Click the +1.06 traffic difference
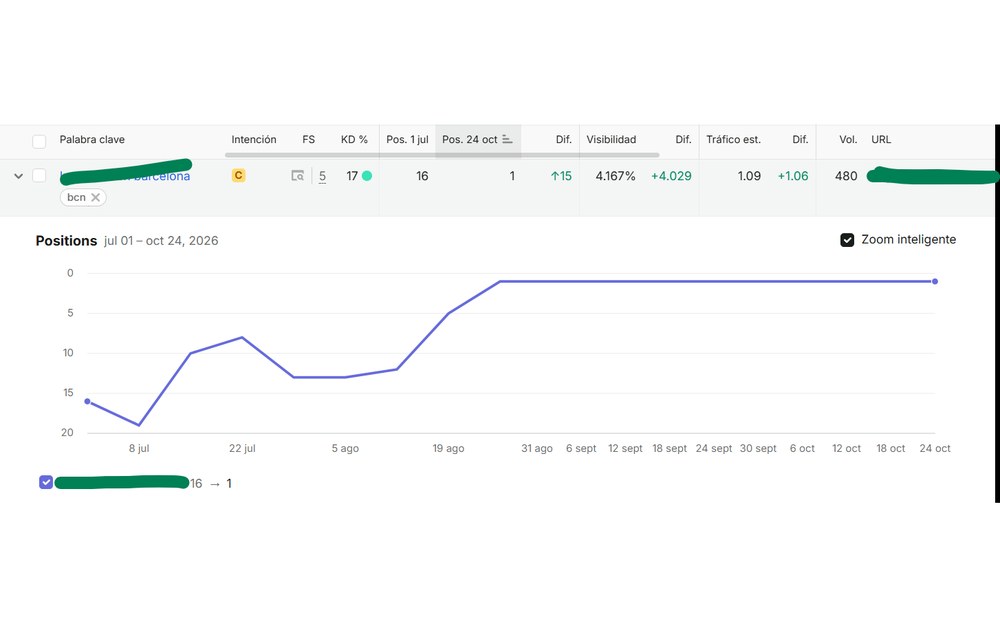 coord(793,176)
